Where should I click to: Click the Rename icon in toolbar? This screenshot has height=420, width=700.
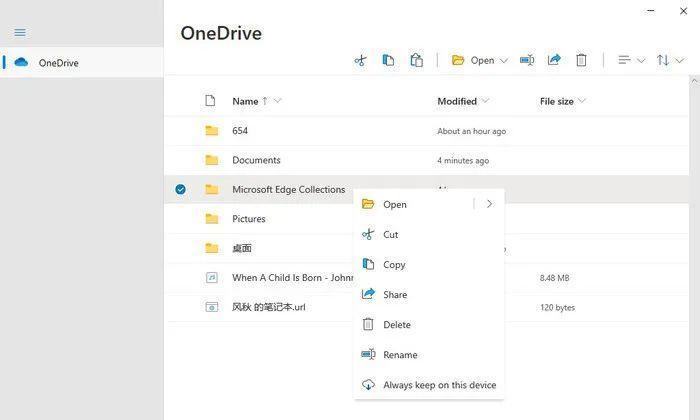tap(527, 60)
